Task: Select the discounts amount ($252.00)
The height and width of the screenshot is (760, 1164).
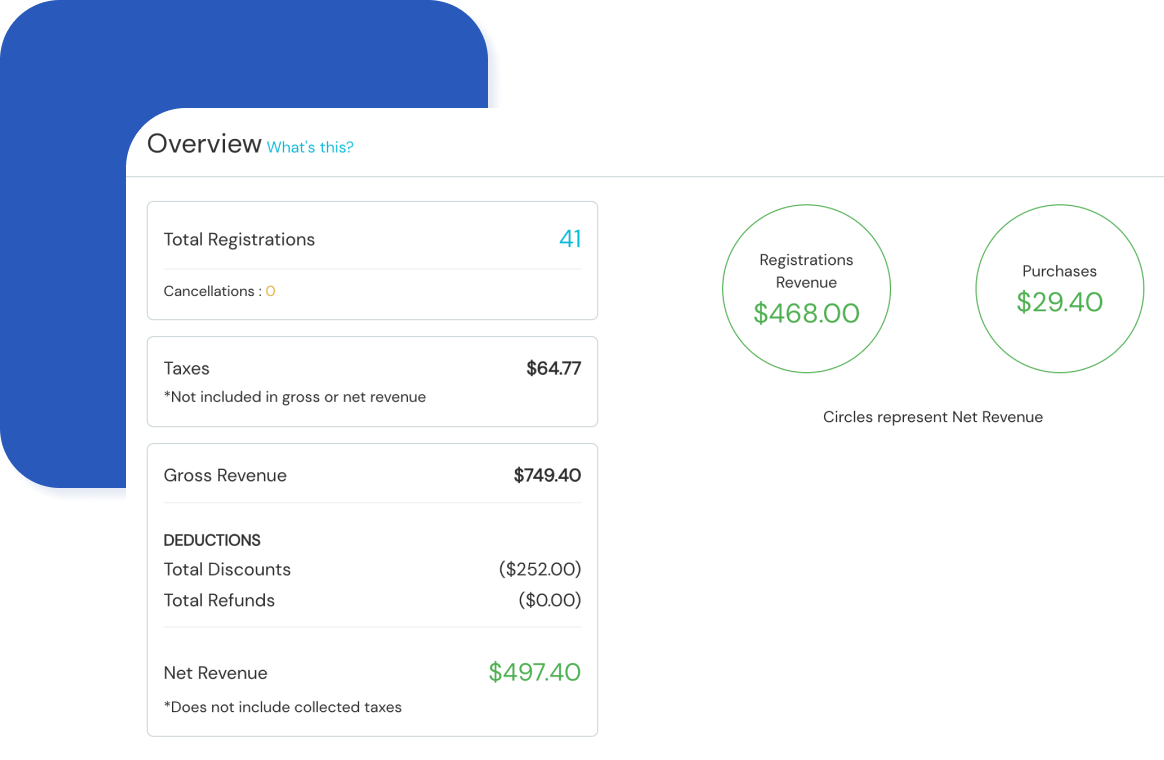Action: click(x=540, y=569)
